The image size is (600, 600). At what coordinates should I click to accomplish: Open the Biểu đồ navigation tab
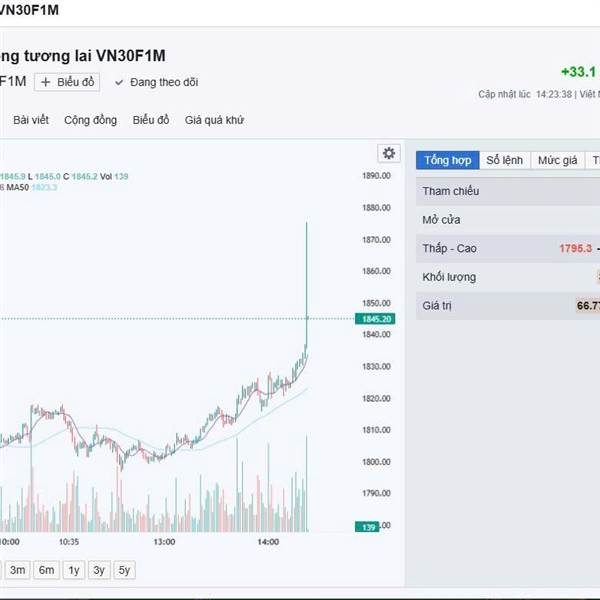pos(151,120)
